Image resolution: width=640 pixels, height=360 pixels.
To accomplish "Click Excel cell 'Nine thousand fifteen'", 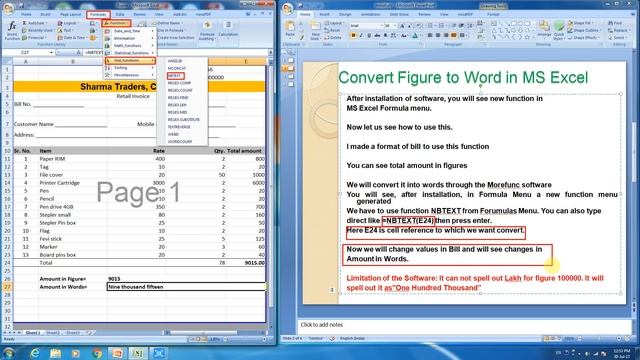I will coord(186,287).
